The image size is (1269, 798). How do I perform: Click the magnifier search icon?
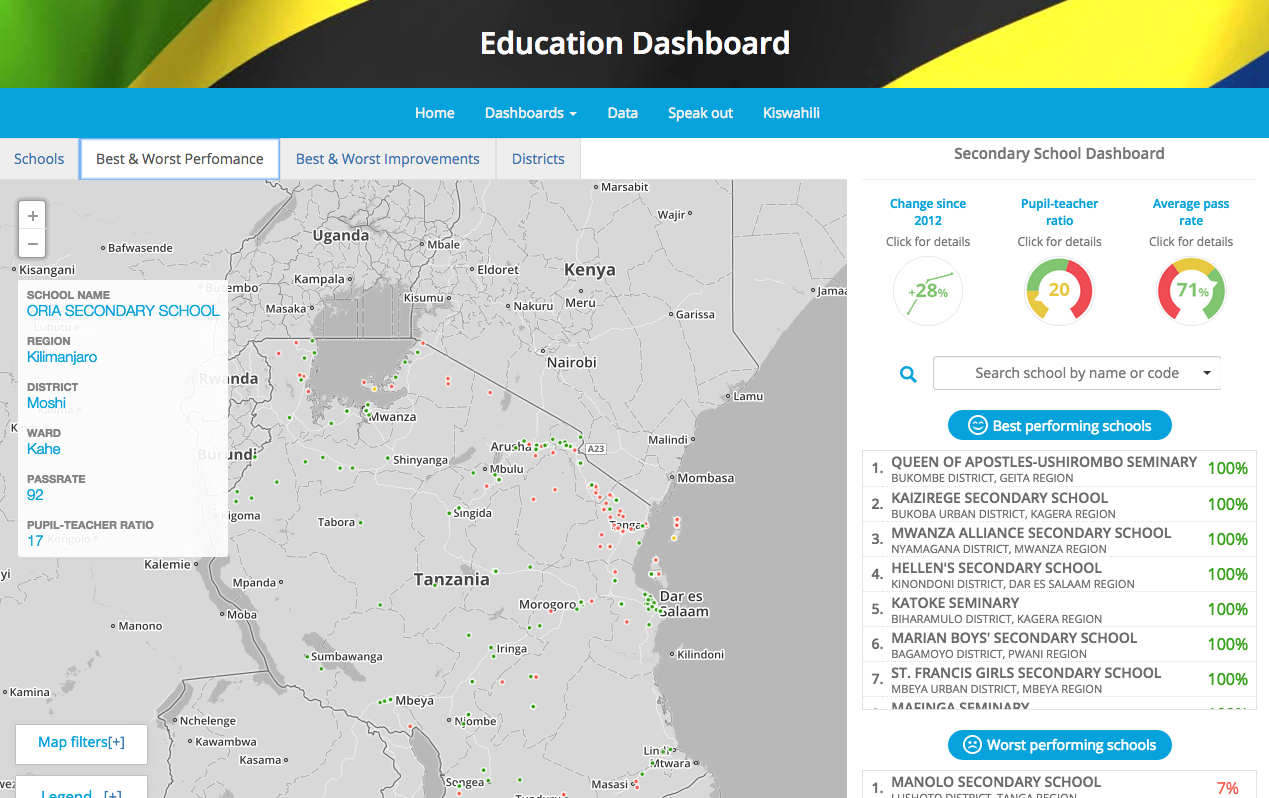point(908,374)
